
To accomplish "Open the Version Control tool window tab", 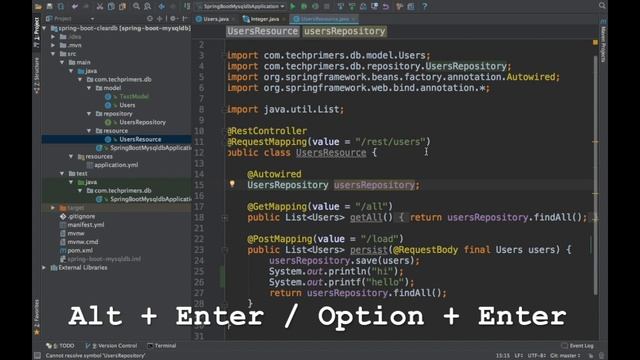I will tap(111, 346).
